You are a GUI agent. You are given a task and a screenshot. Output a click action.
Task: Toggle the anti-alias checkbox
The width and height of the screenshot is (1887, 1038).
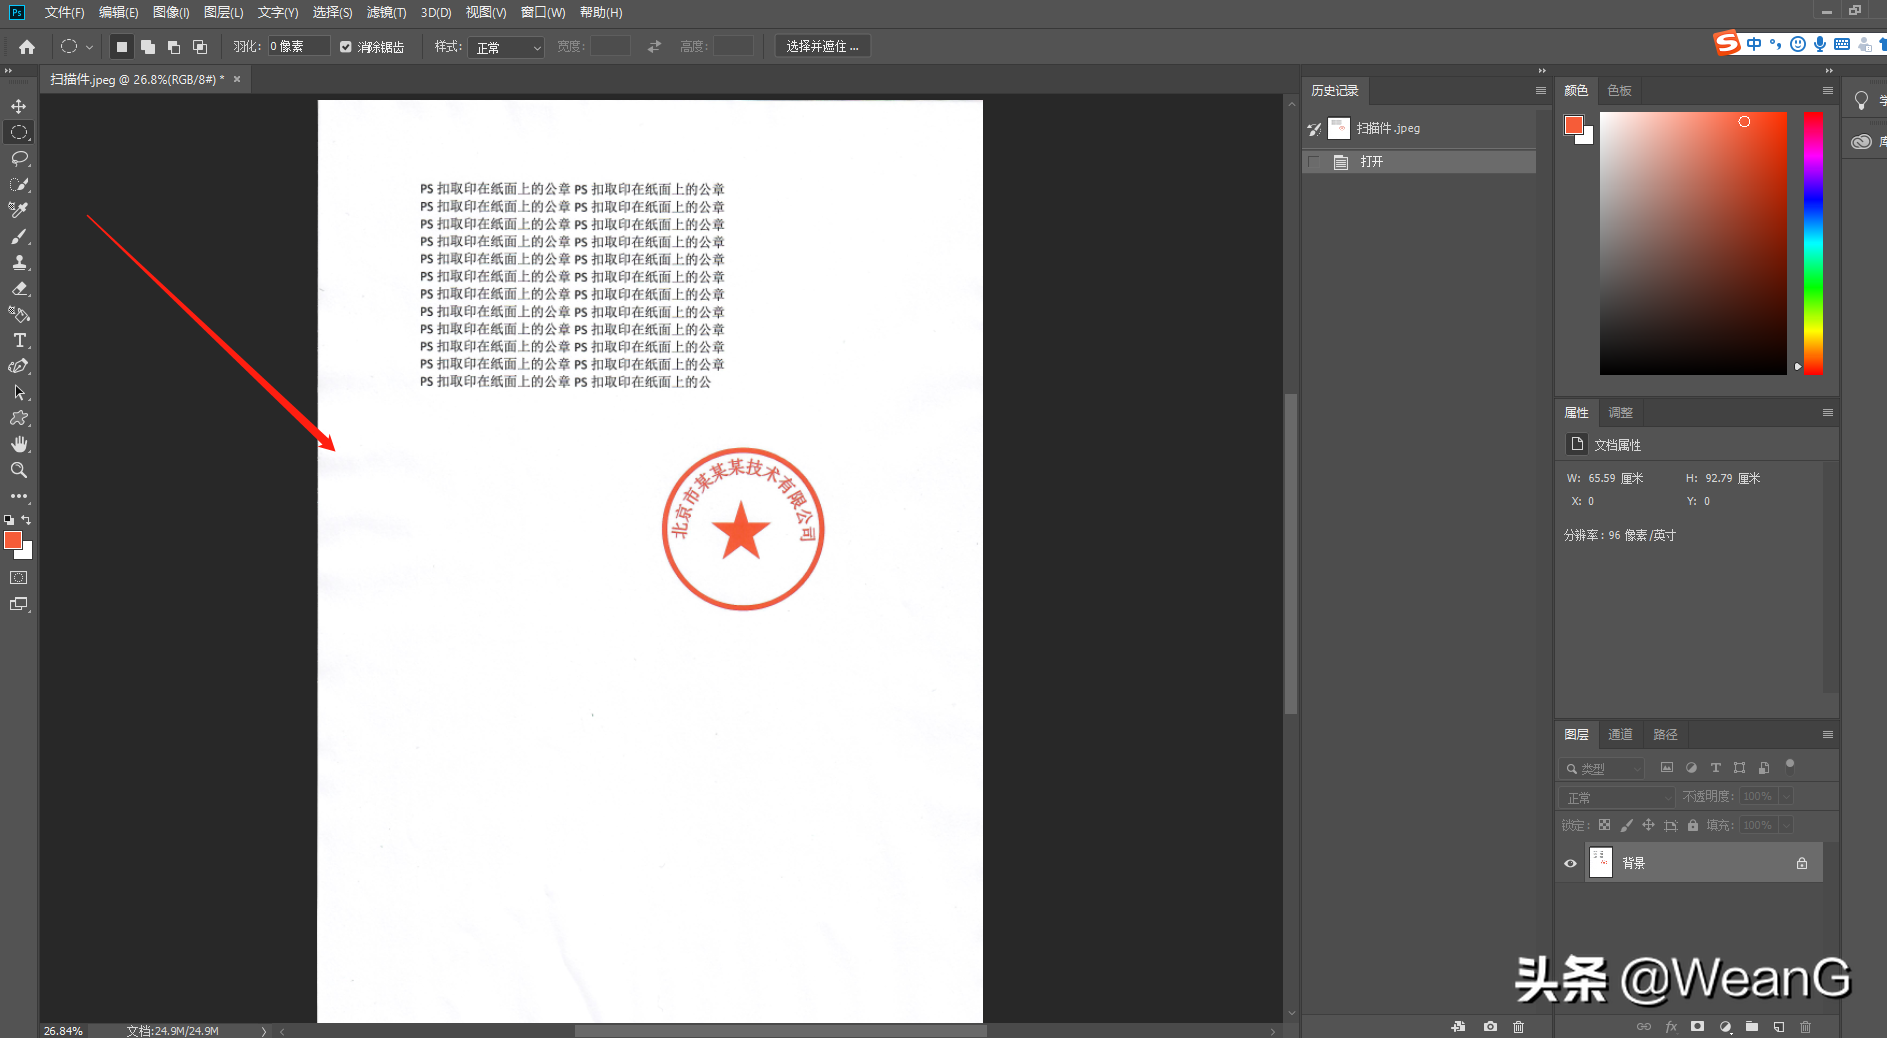tap(346, 47)
